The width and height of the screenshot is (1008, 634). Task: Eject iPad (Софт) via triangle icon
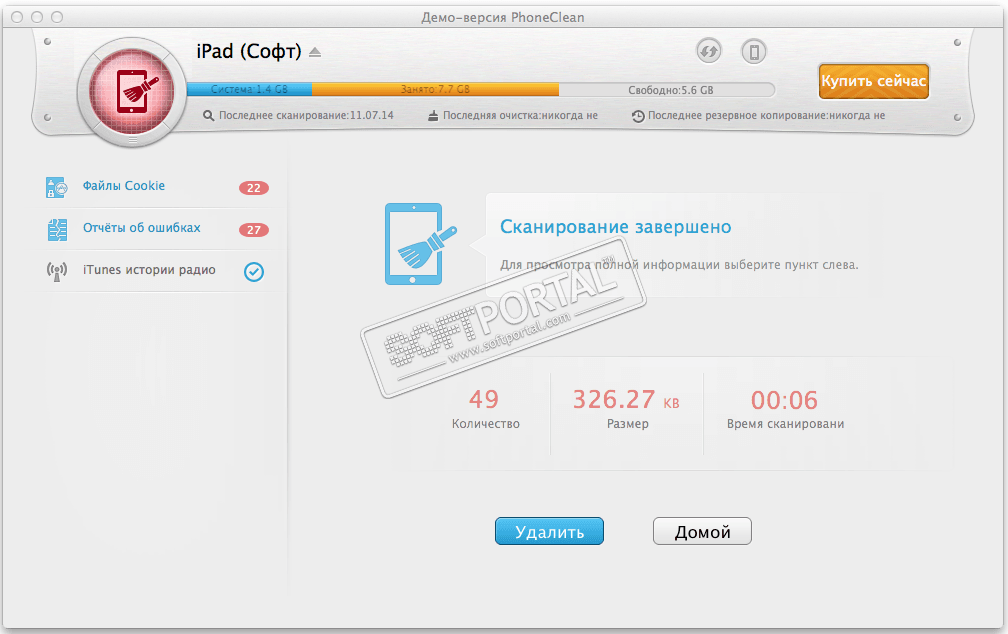(x=315, y=52)
